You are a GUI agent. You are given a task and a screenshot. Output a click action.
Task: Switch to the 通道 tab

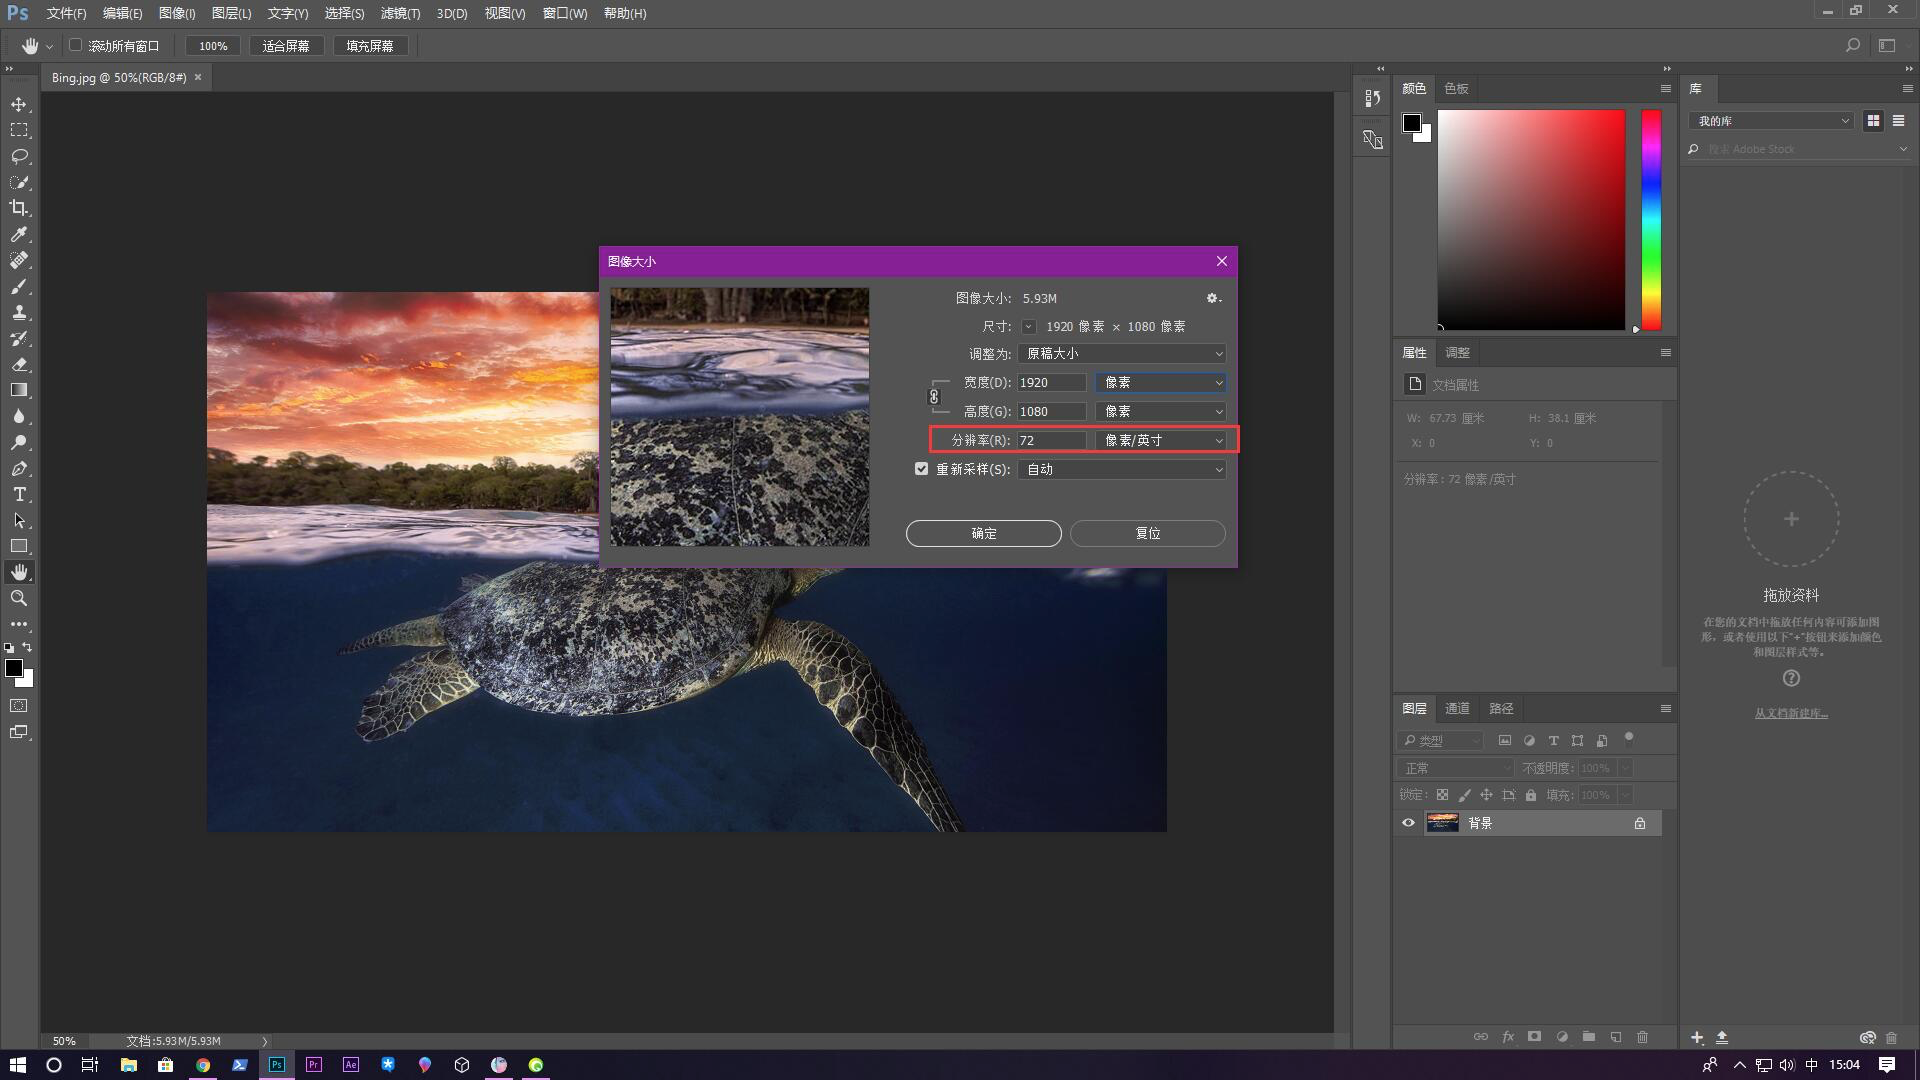(1457, 708)
